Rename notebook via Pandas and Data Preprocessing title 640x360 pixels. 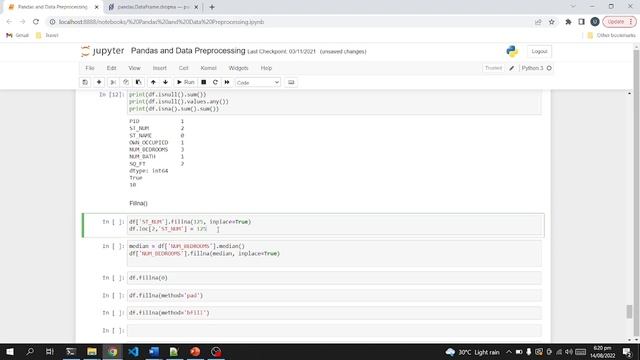(188, 51)
